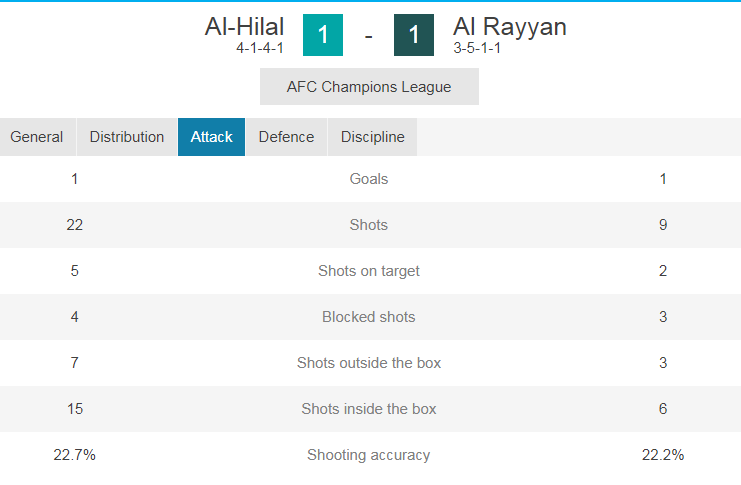Viewport: 741px width, 485px height.
Task: Click the Shots on target label
Action: click(x=369, y=271)
